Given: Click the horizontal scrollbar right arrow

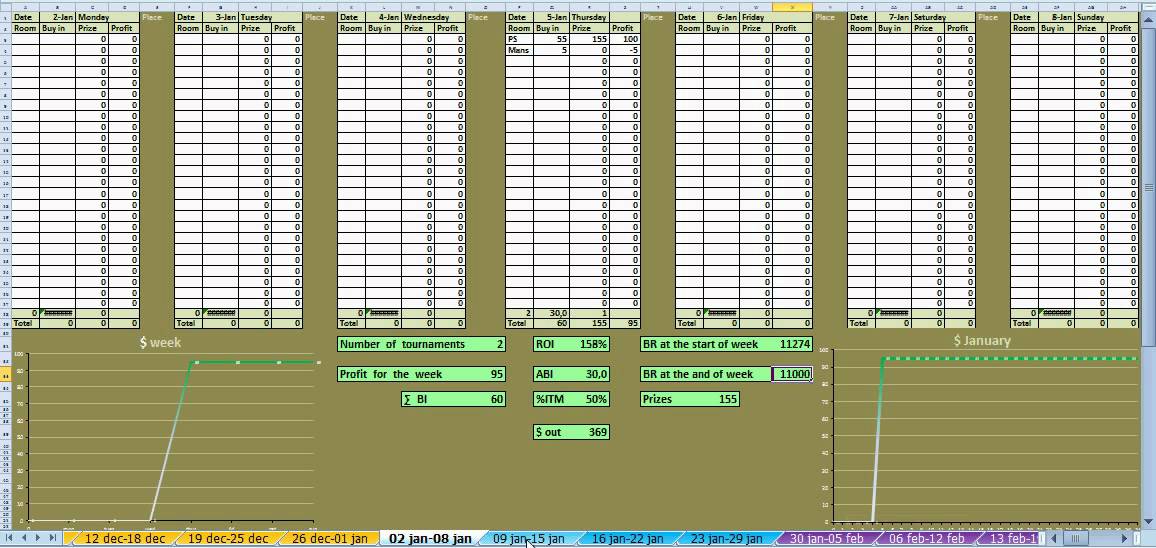Looking at the screenshot, I should 1124,538.
